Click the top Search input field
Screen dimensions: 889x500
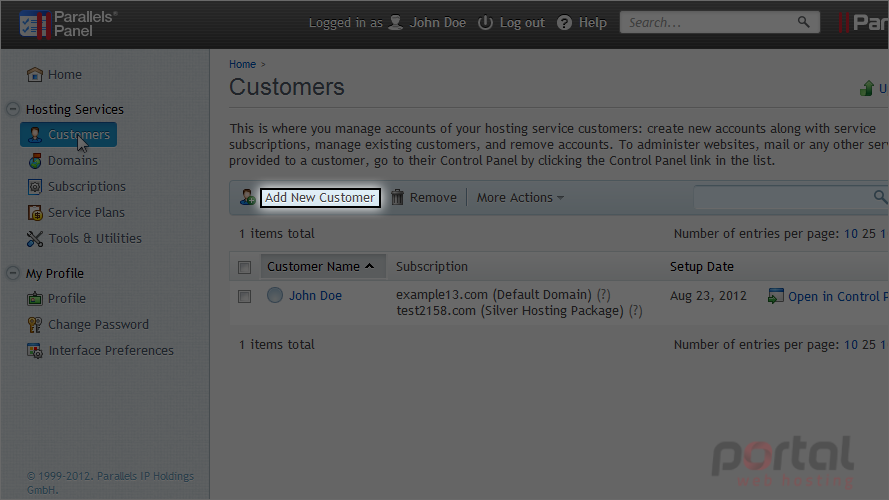(x=719, y=22)
